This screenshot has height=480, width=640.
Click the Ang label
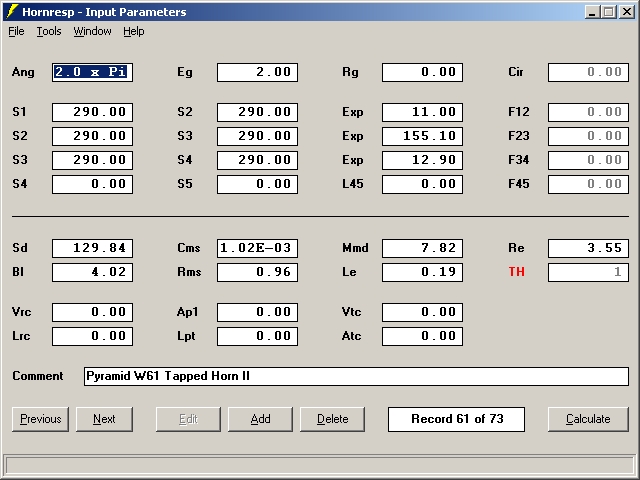point(23,72)
